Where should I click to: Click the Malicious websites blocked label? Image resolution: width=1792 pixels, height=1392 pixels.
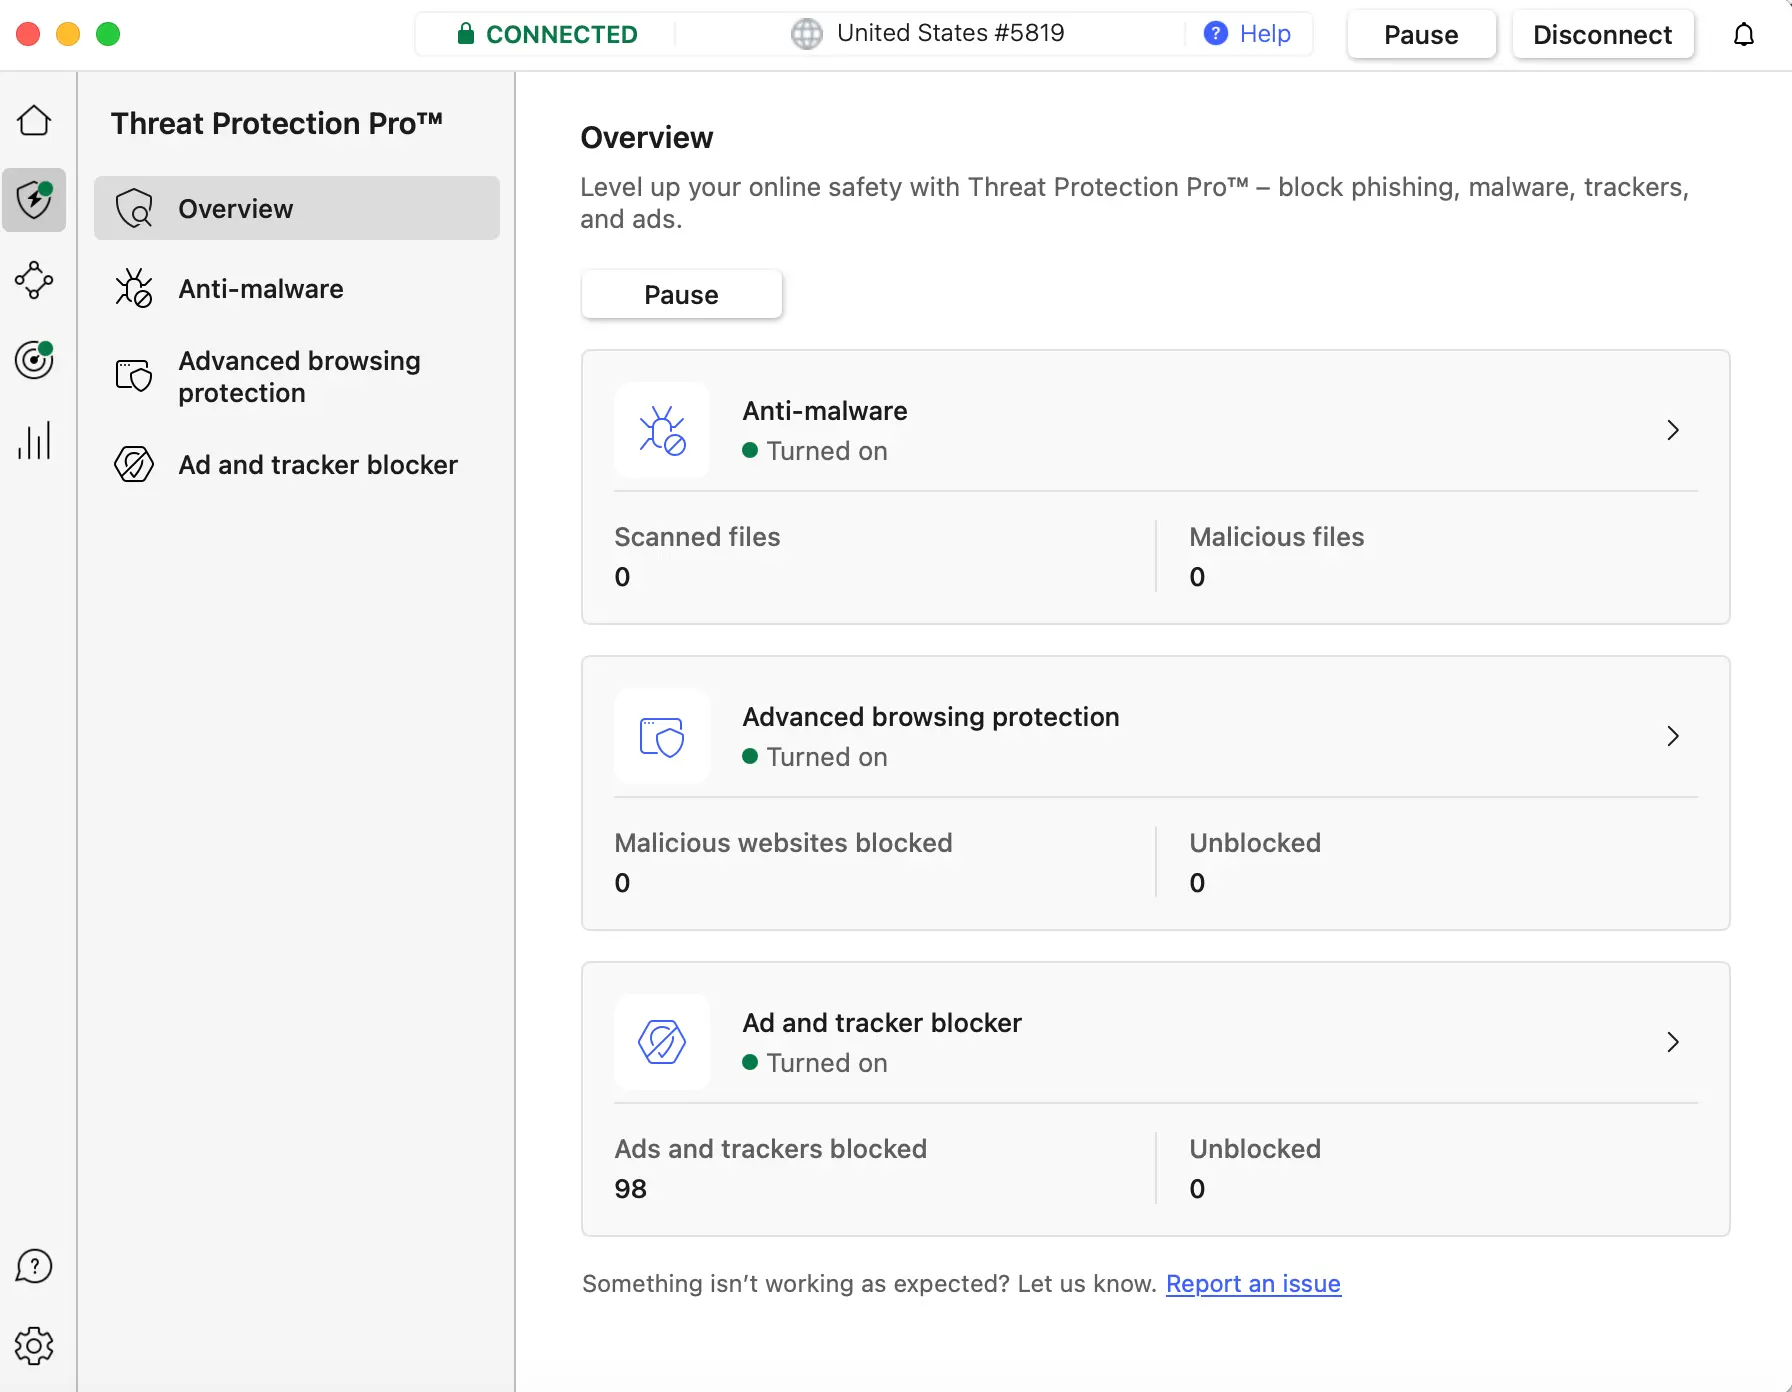pos(783,843)
